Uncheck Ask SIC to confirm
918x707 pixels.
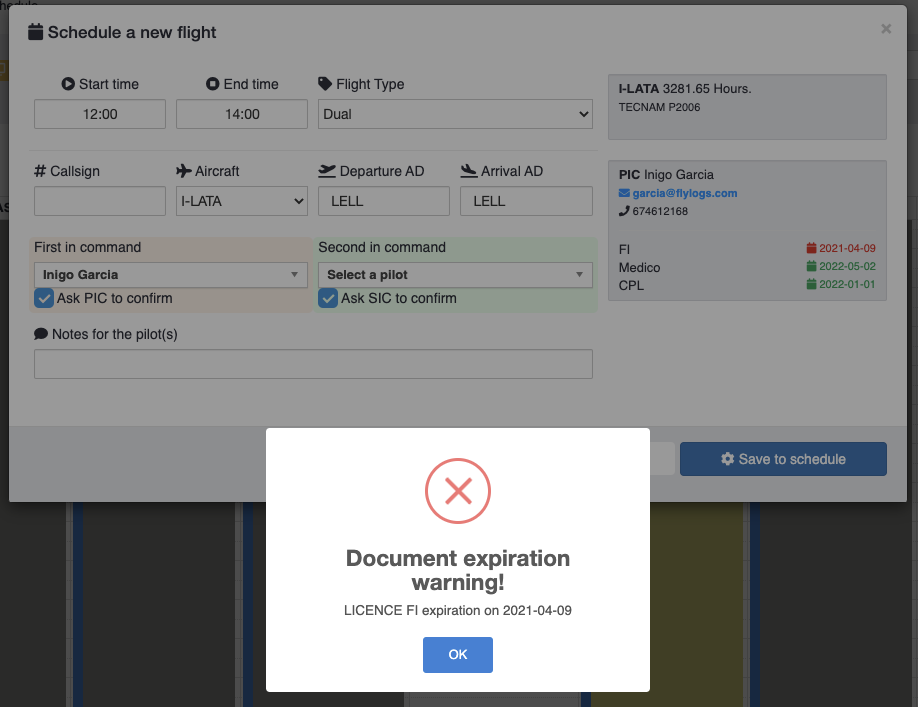328,298
